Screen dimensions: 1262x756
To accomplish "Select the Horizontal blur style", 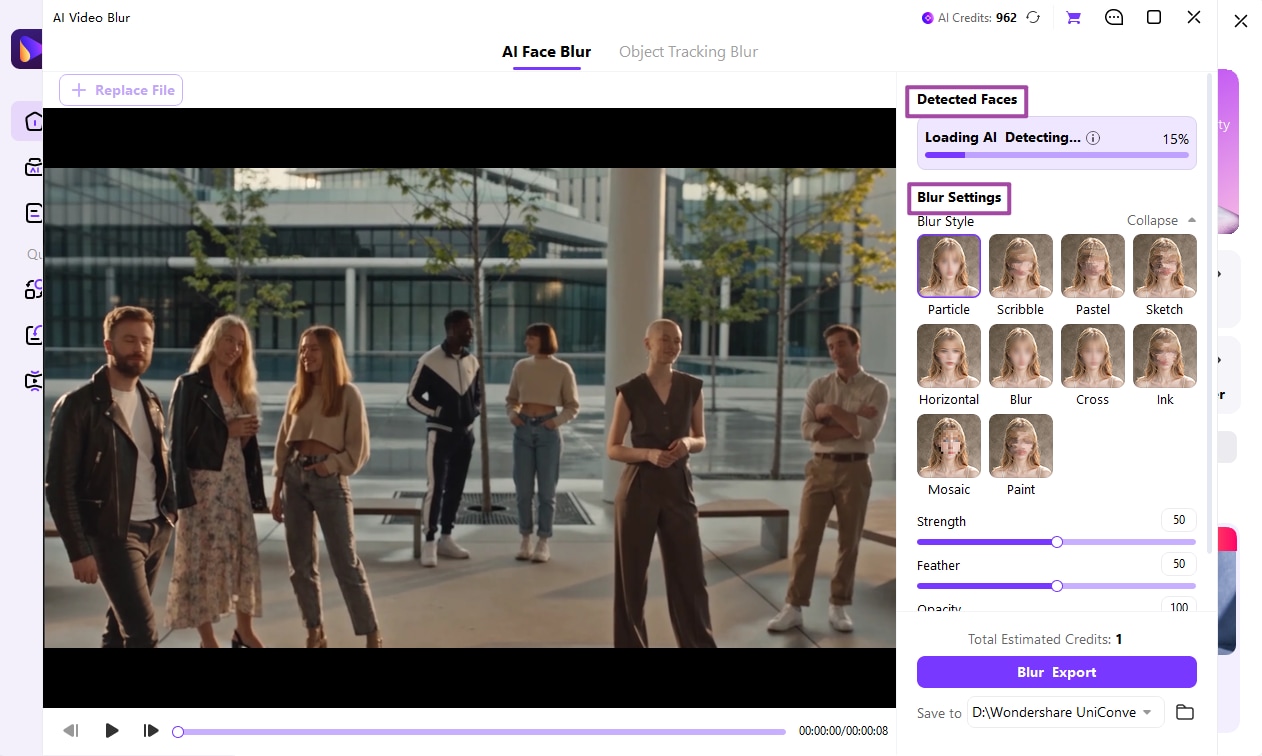I will (949, 356).
